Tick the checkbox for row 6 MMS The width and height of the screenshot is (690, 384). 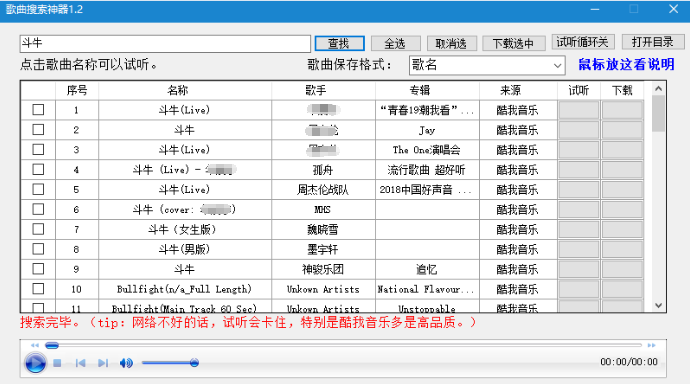38,209
